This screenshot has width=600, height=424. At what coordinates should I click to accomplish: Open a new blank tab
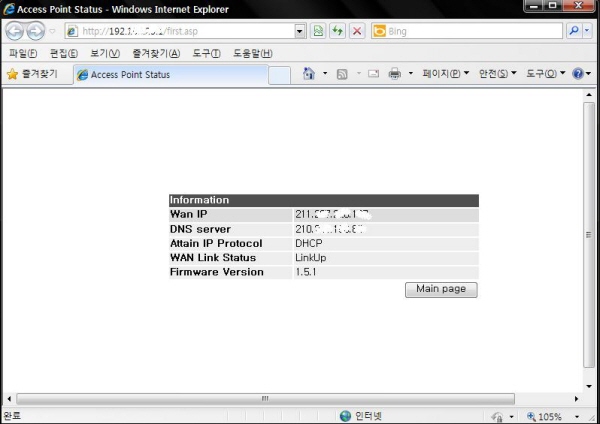[x=279, y=75]
